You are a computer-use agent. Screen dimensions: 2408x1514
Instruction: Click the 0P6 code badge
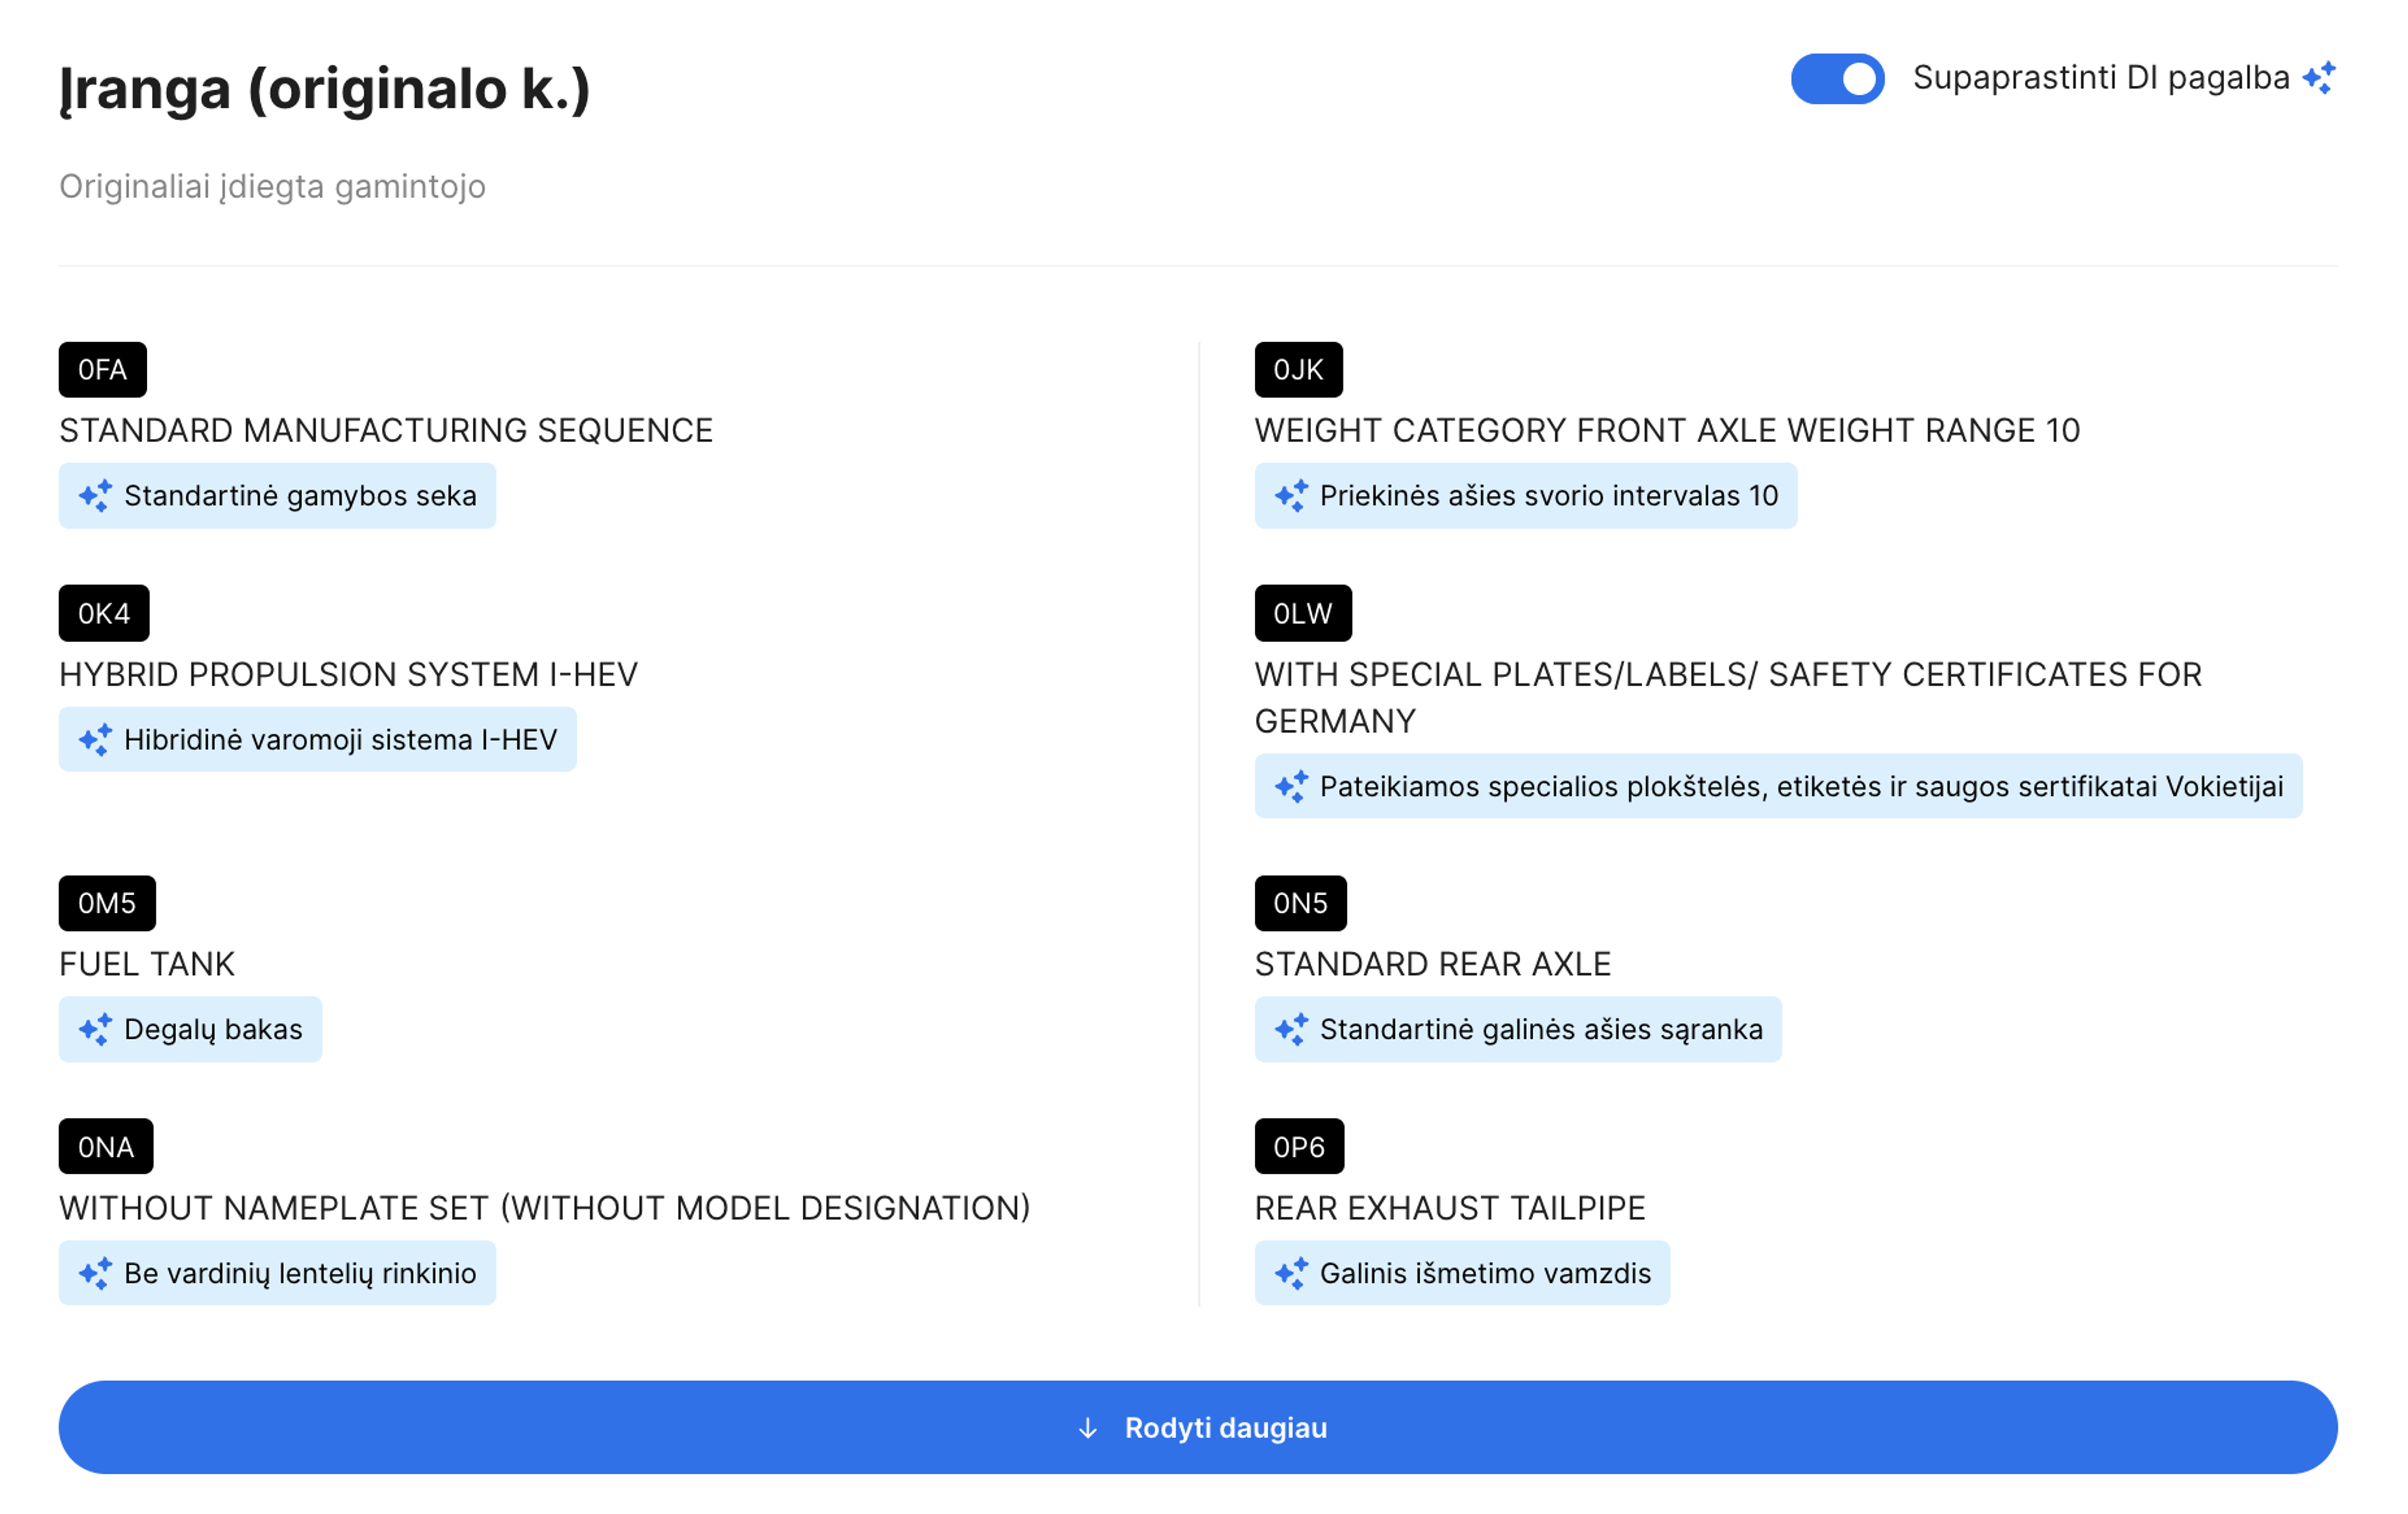click(1299, 1147)
